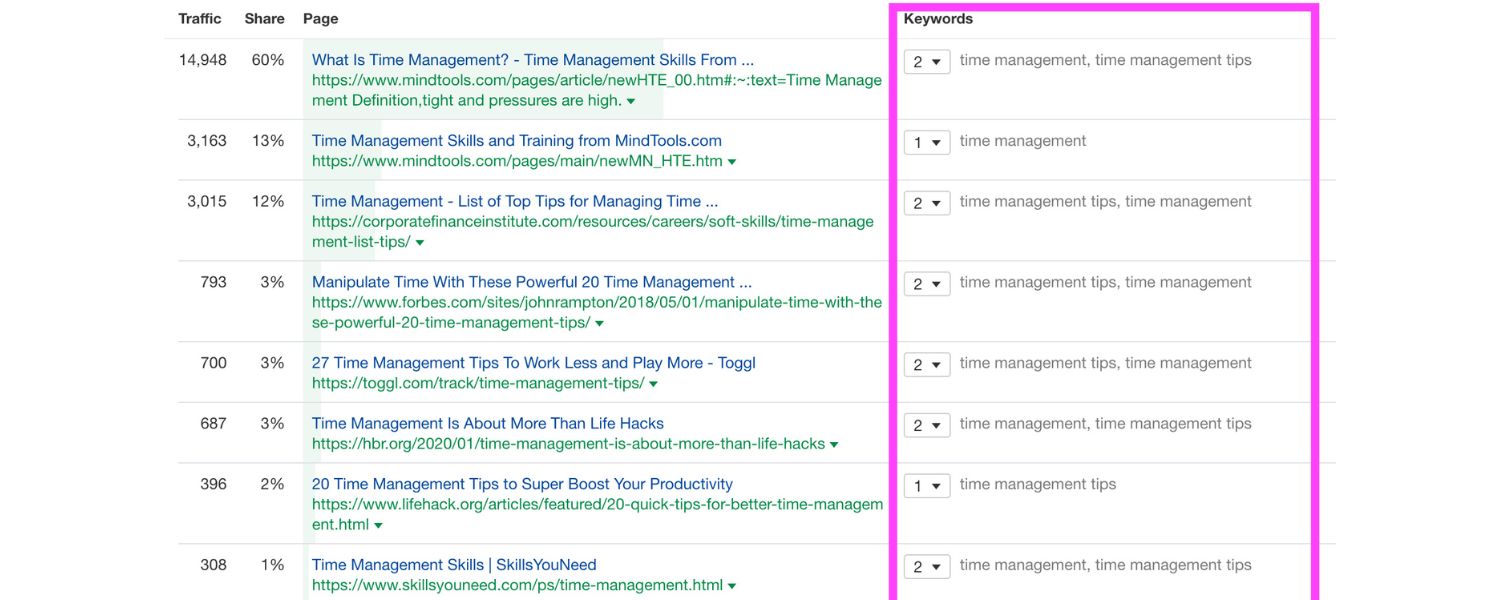This screenshot has height=600, width=1500.
Task: Click the Share column header
Action: tap(264, 18)
